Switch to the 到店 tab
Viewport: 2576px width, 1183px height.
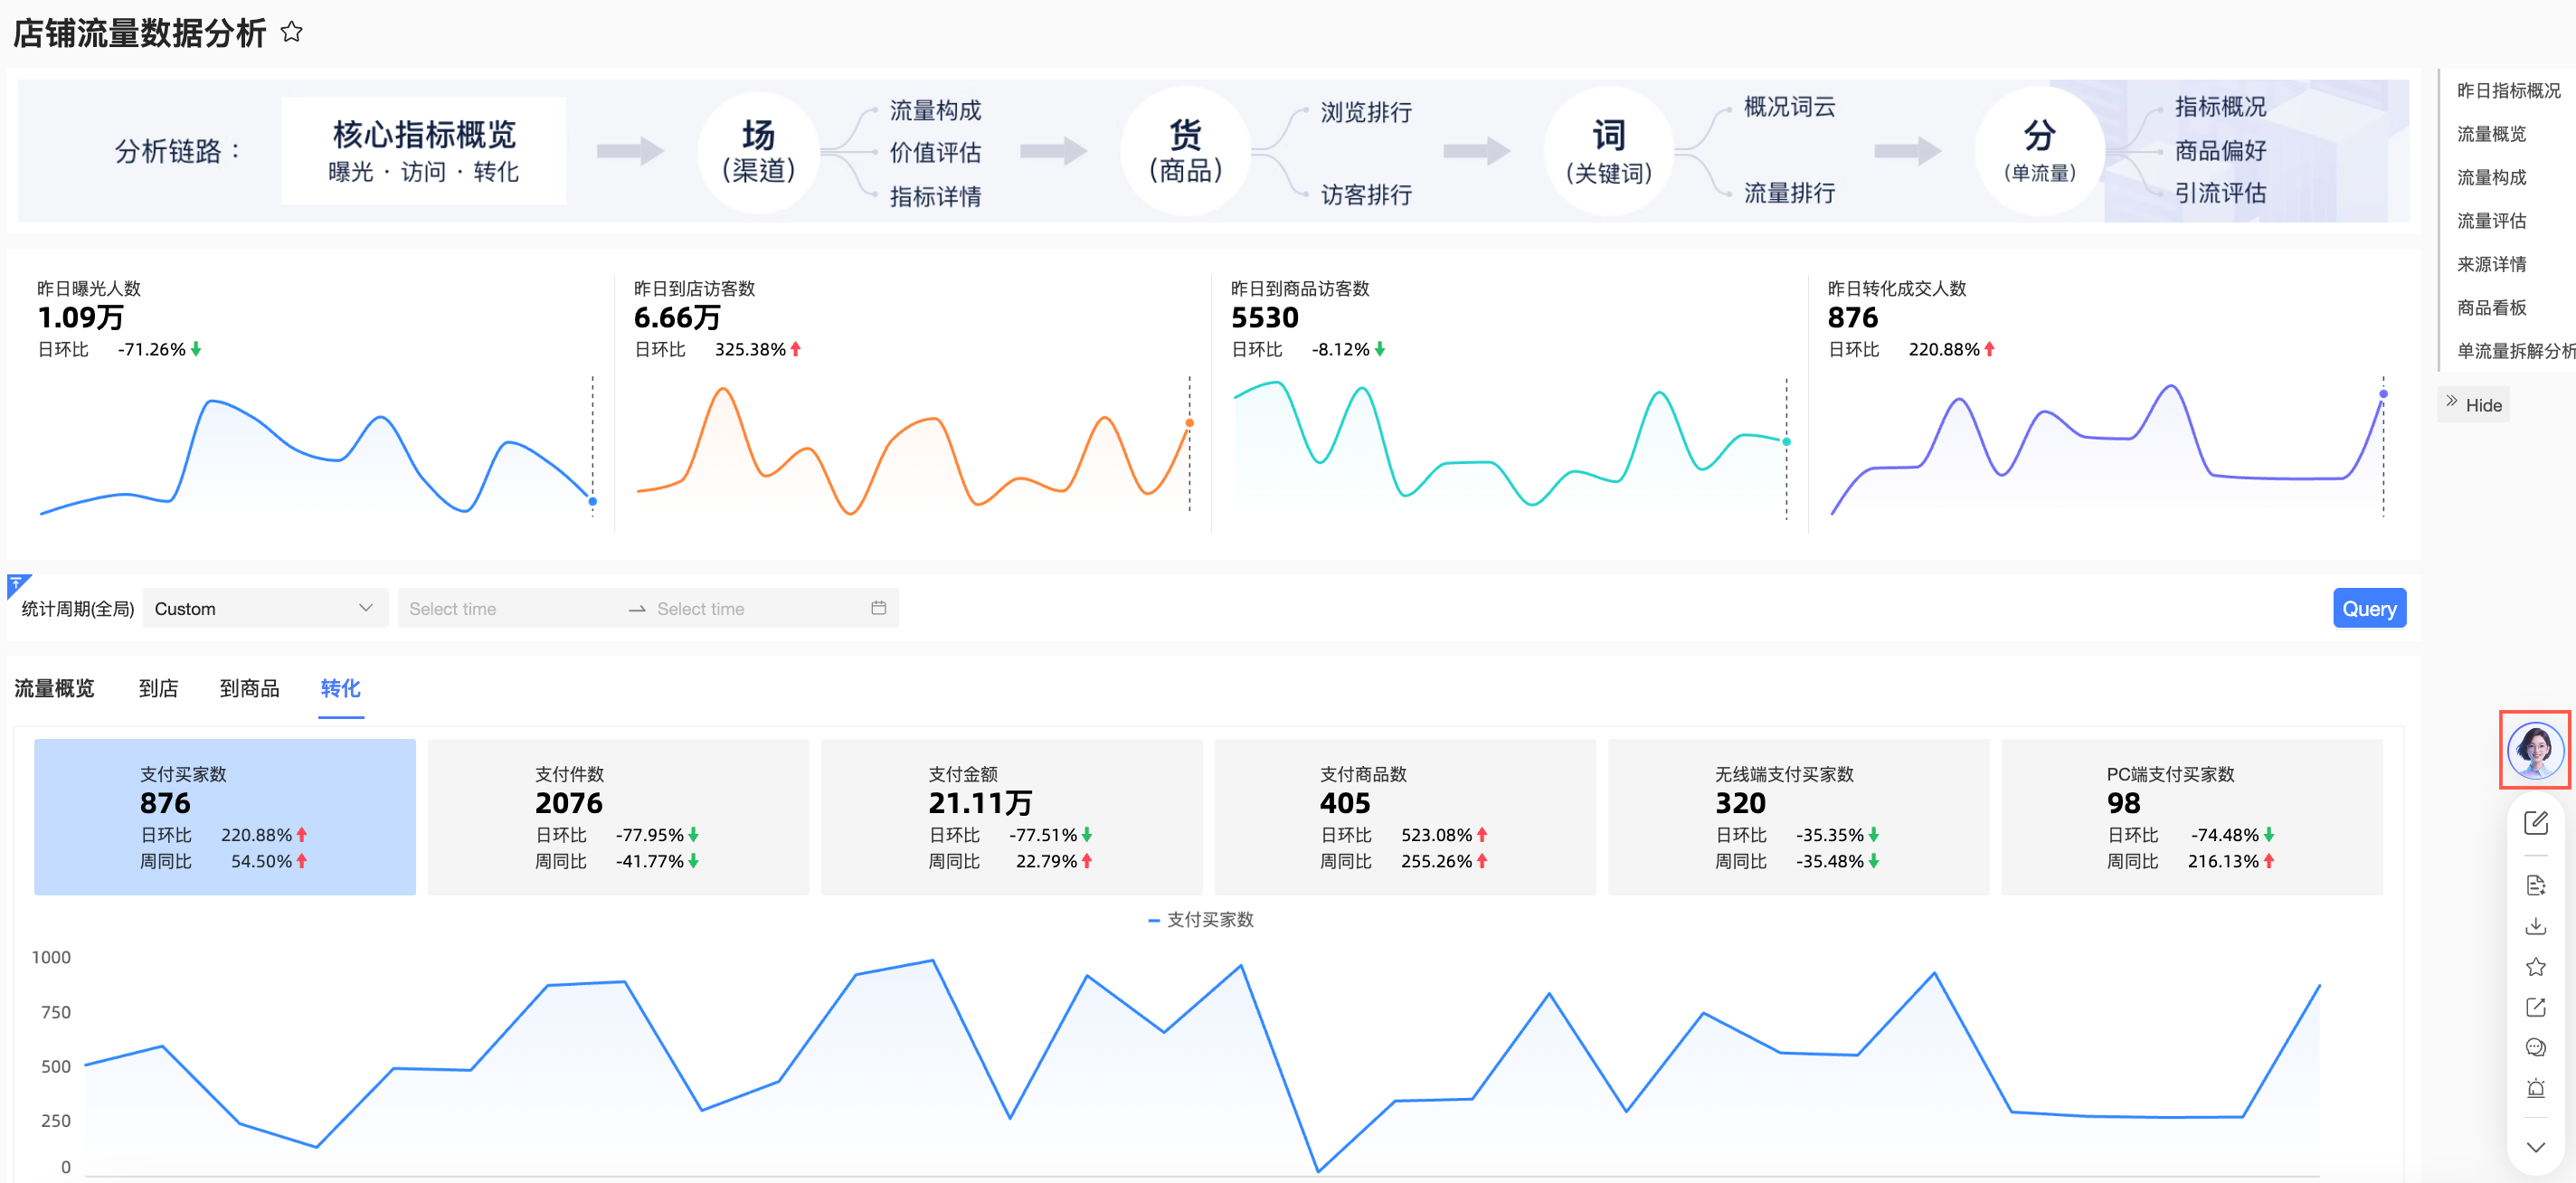tap(158, 688)
